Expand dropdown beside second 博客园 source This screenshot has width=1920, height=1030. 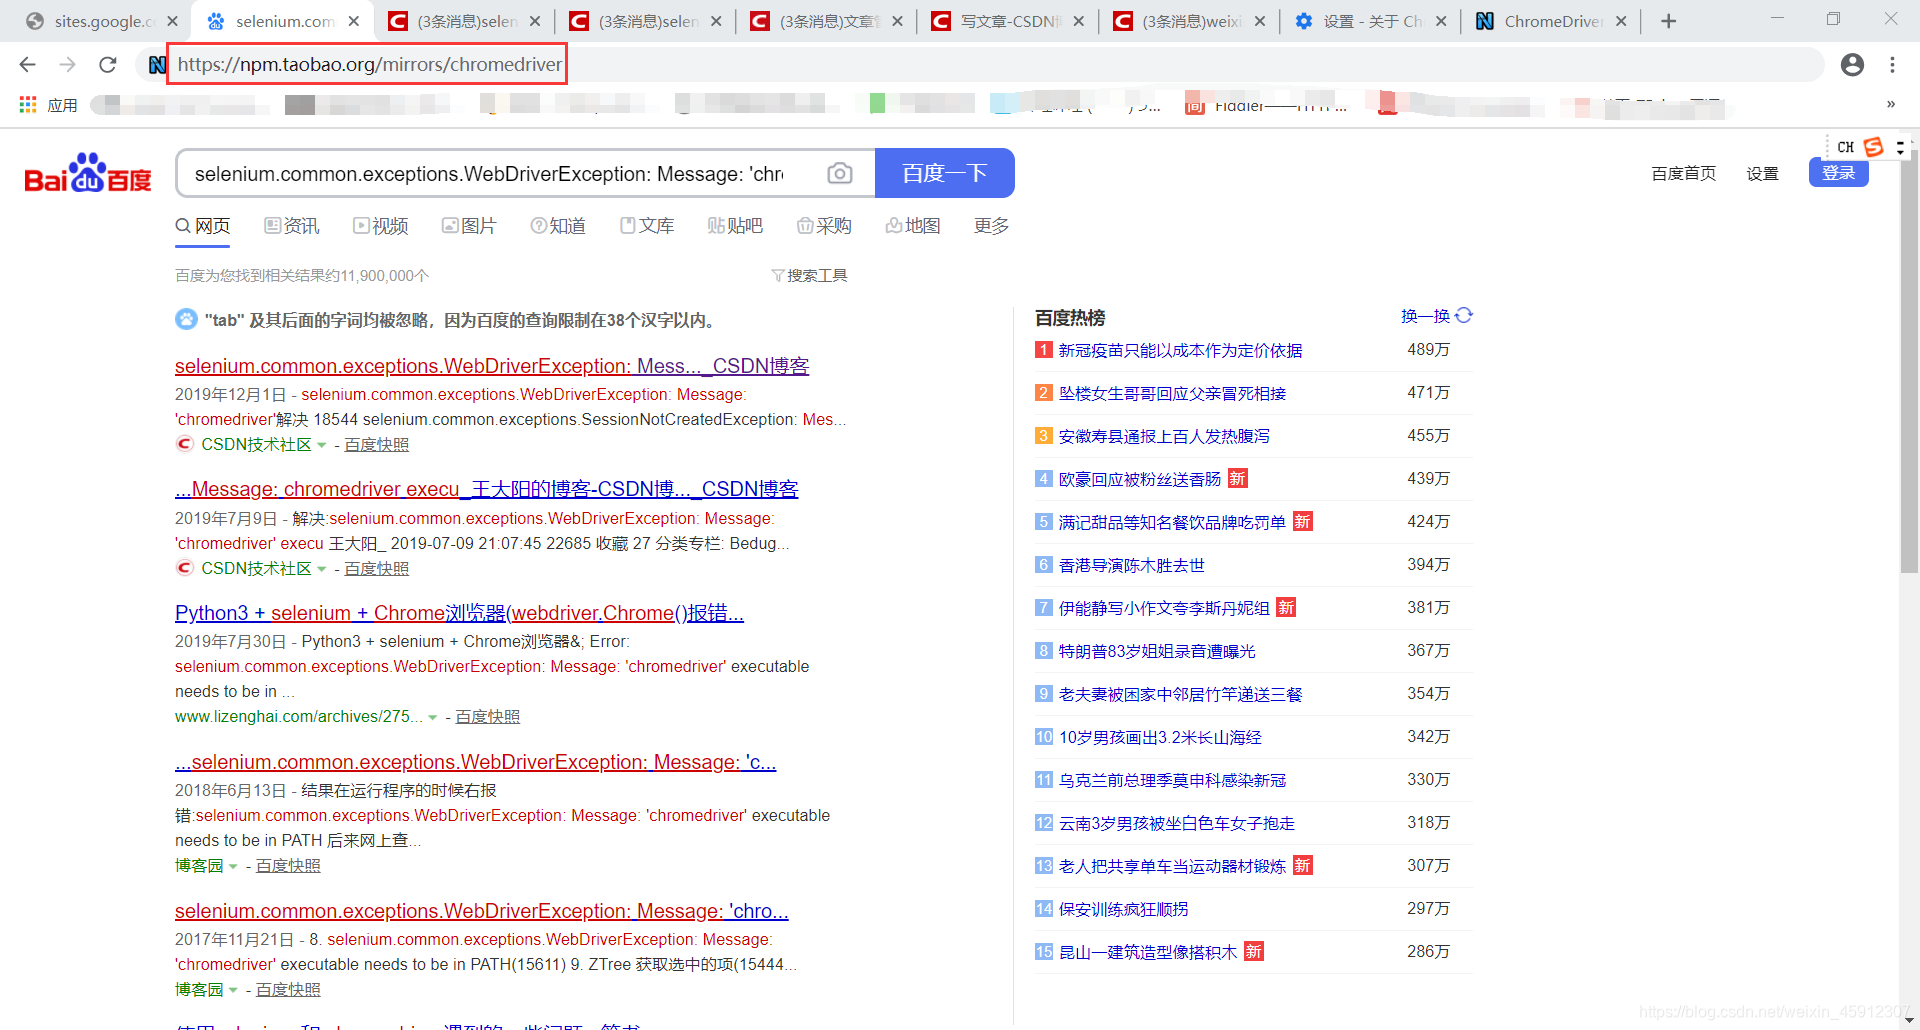[x=233, y=990]
